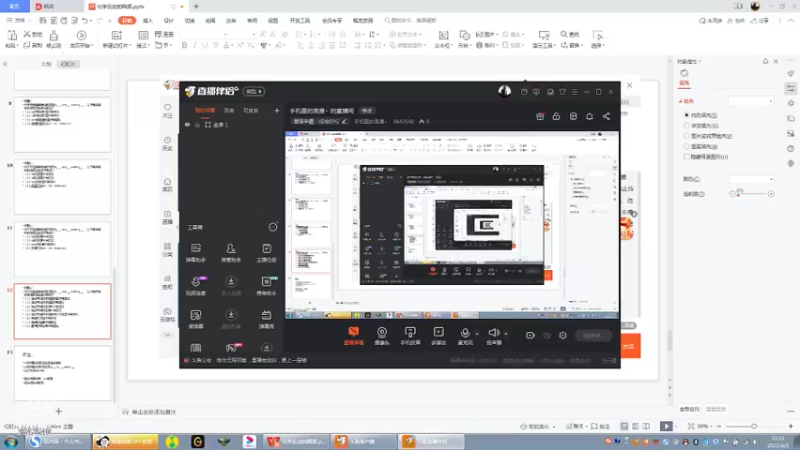The image size is (800, 450).
Task: Open the anchor task tool
Action: [x=266, y=253]
